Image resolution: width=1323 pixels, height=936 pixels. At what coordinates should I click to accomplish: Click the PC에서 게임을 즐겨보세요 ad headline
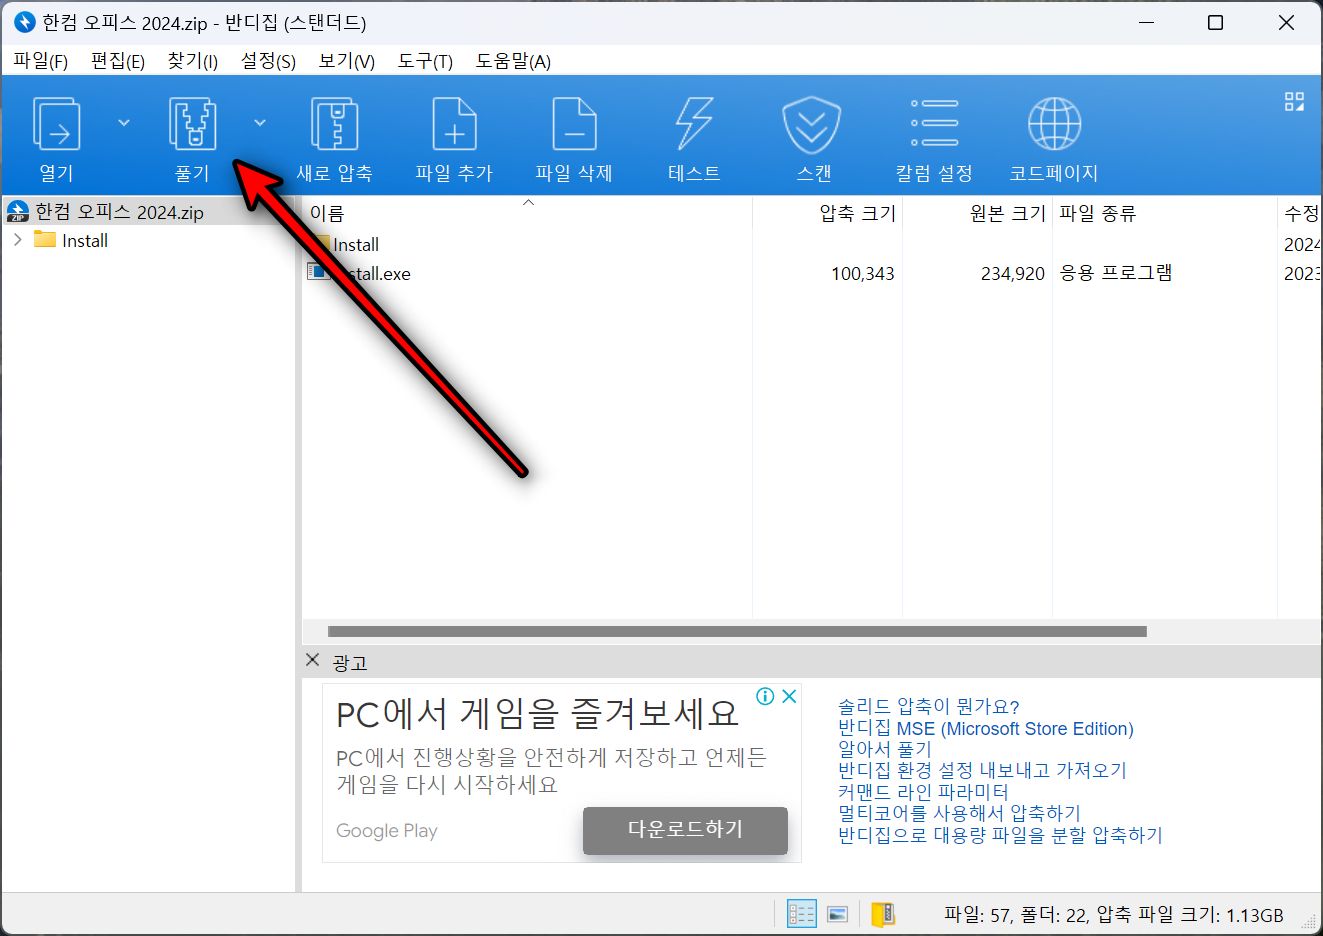coord(537,713)
